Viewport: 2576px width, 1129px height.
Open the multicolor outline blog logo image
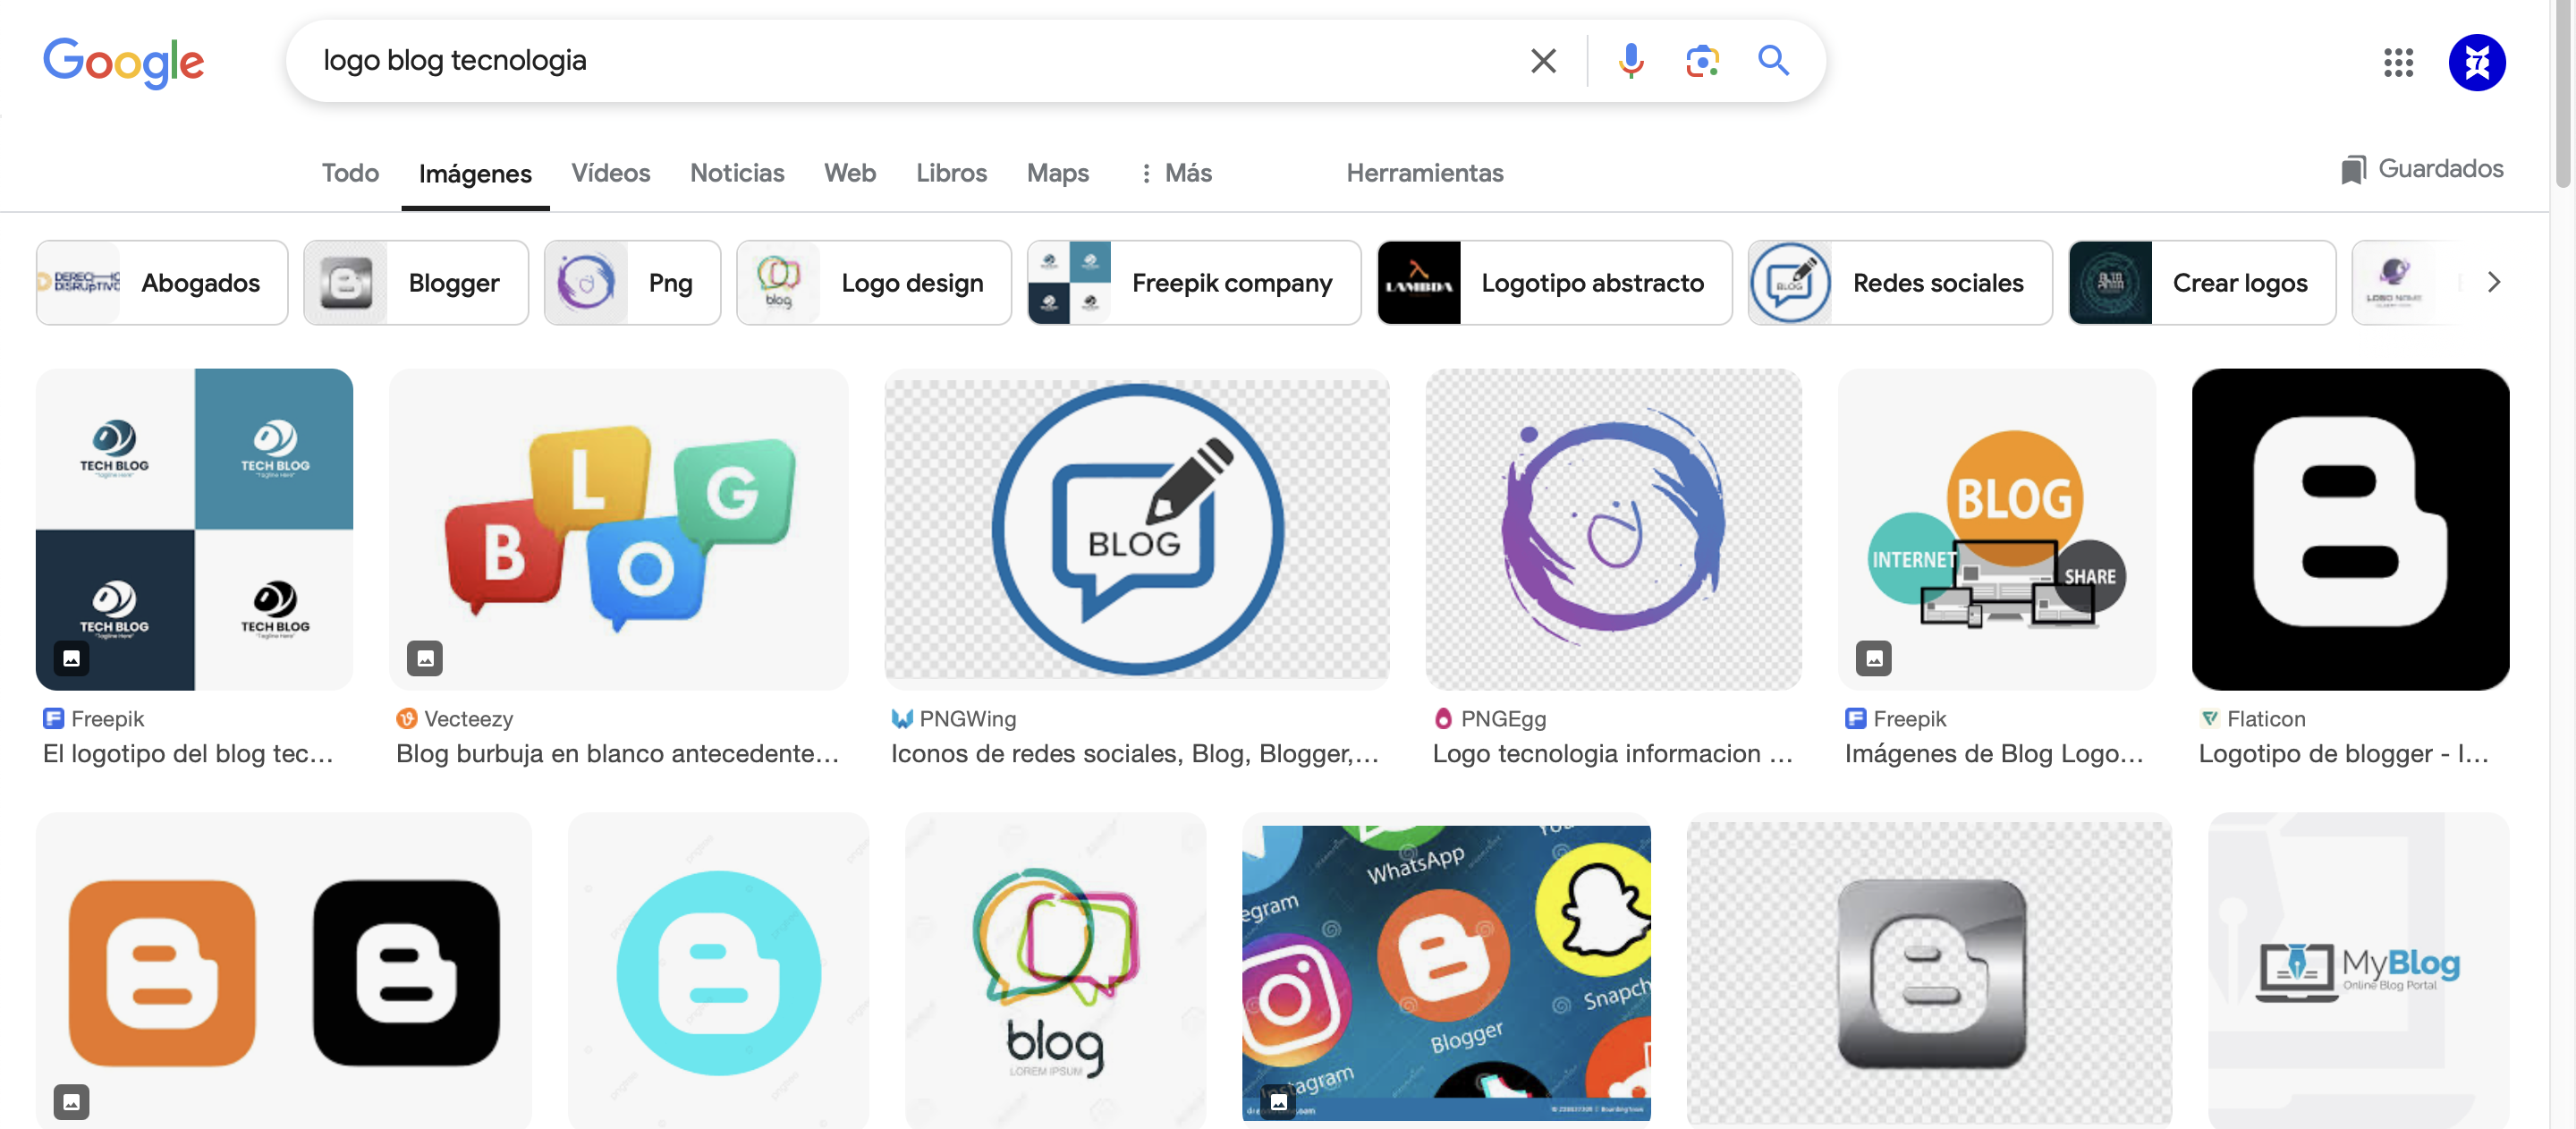tap(1055, 971)
